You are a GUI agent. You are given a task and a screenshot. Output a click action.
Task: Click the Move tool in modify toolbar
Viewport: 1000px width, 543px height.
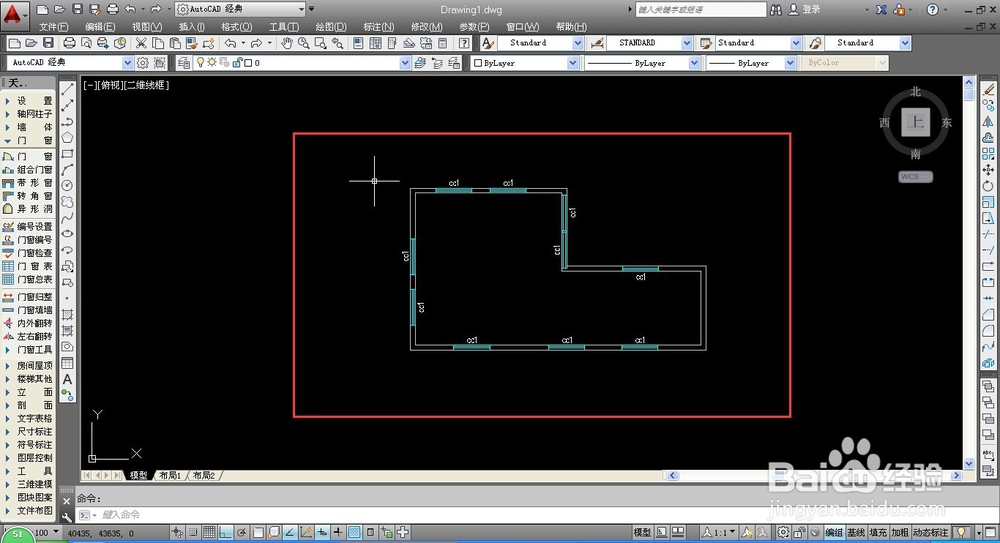tap(988, 170)
